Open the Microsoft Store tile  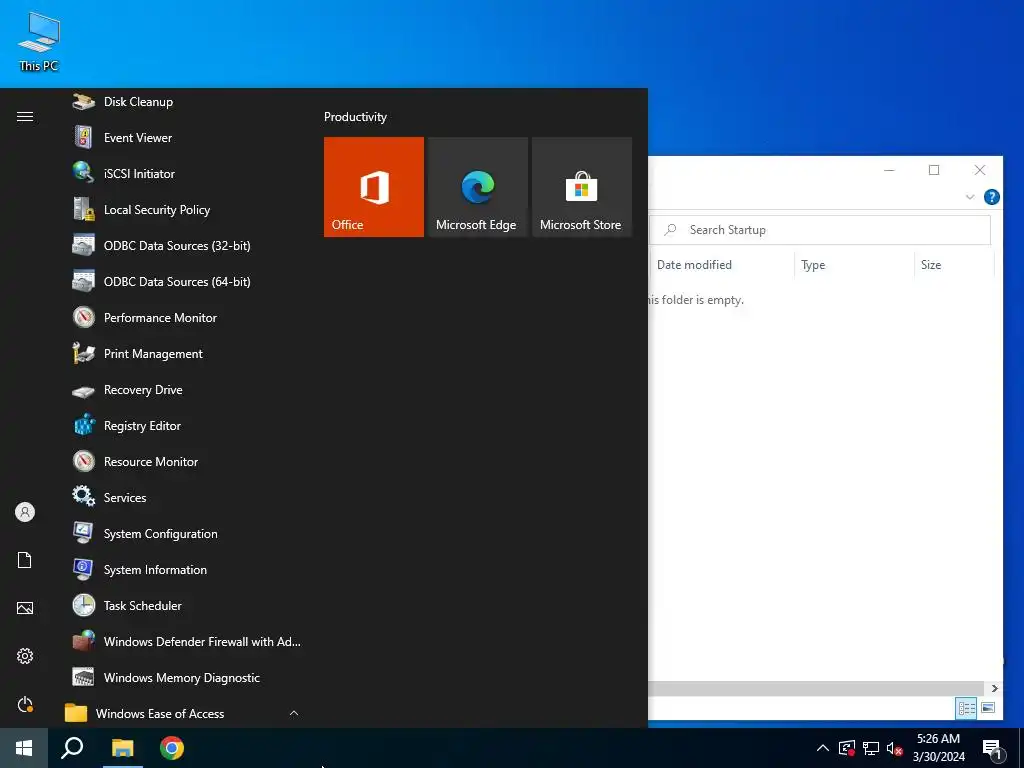click(x=582, y=187)
